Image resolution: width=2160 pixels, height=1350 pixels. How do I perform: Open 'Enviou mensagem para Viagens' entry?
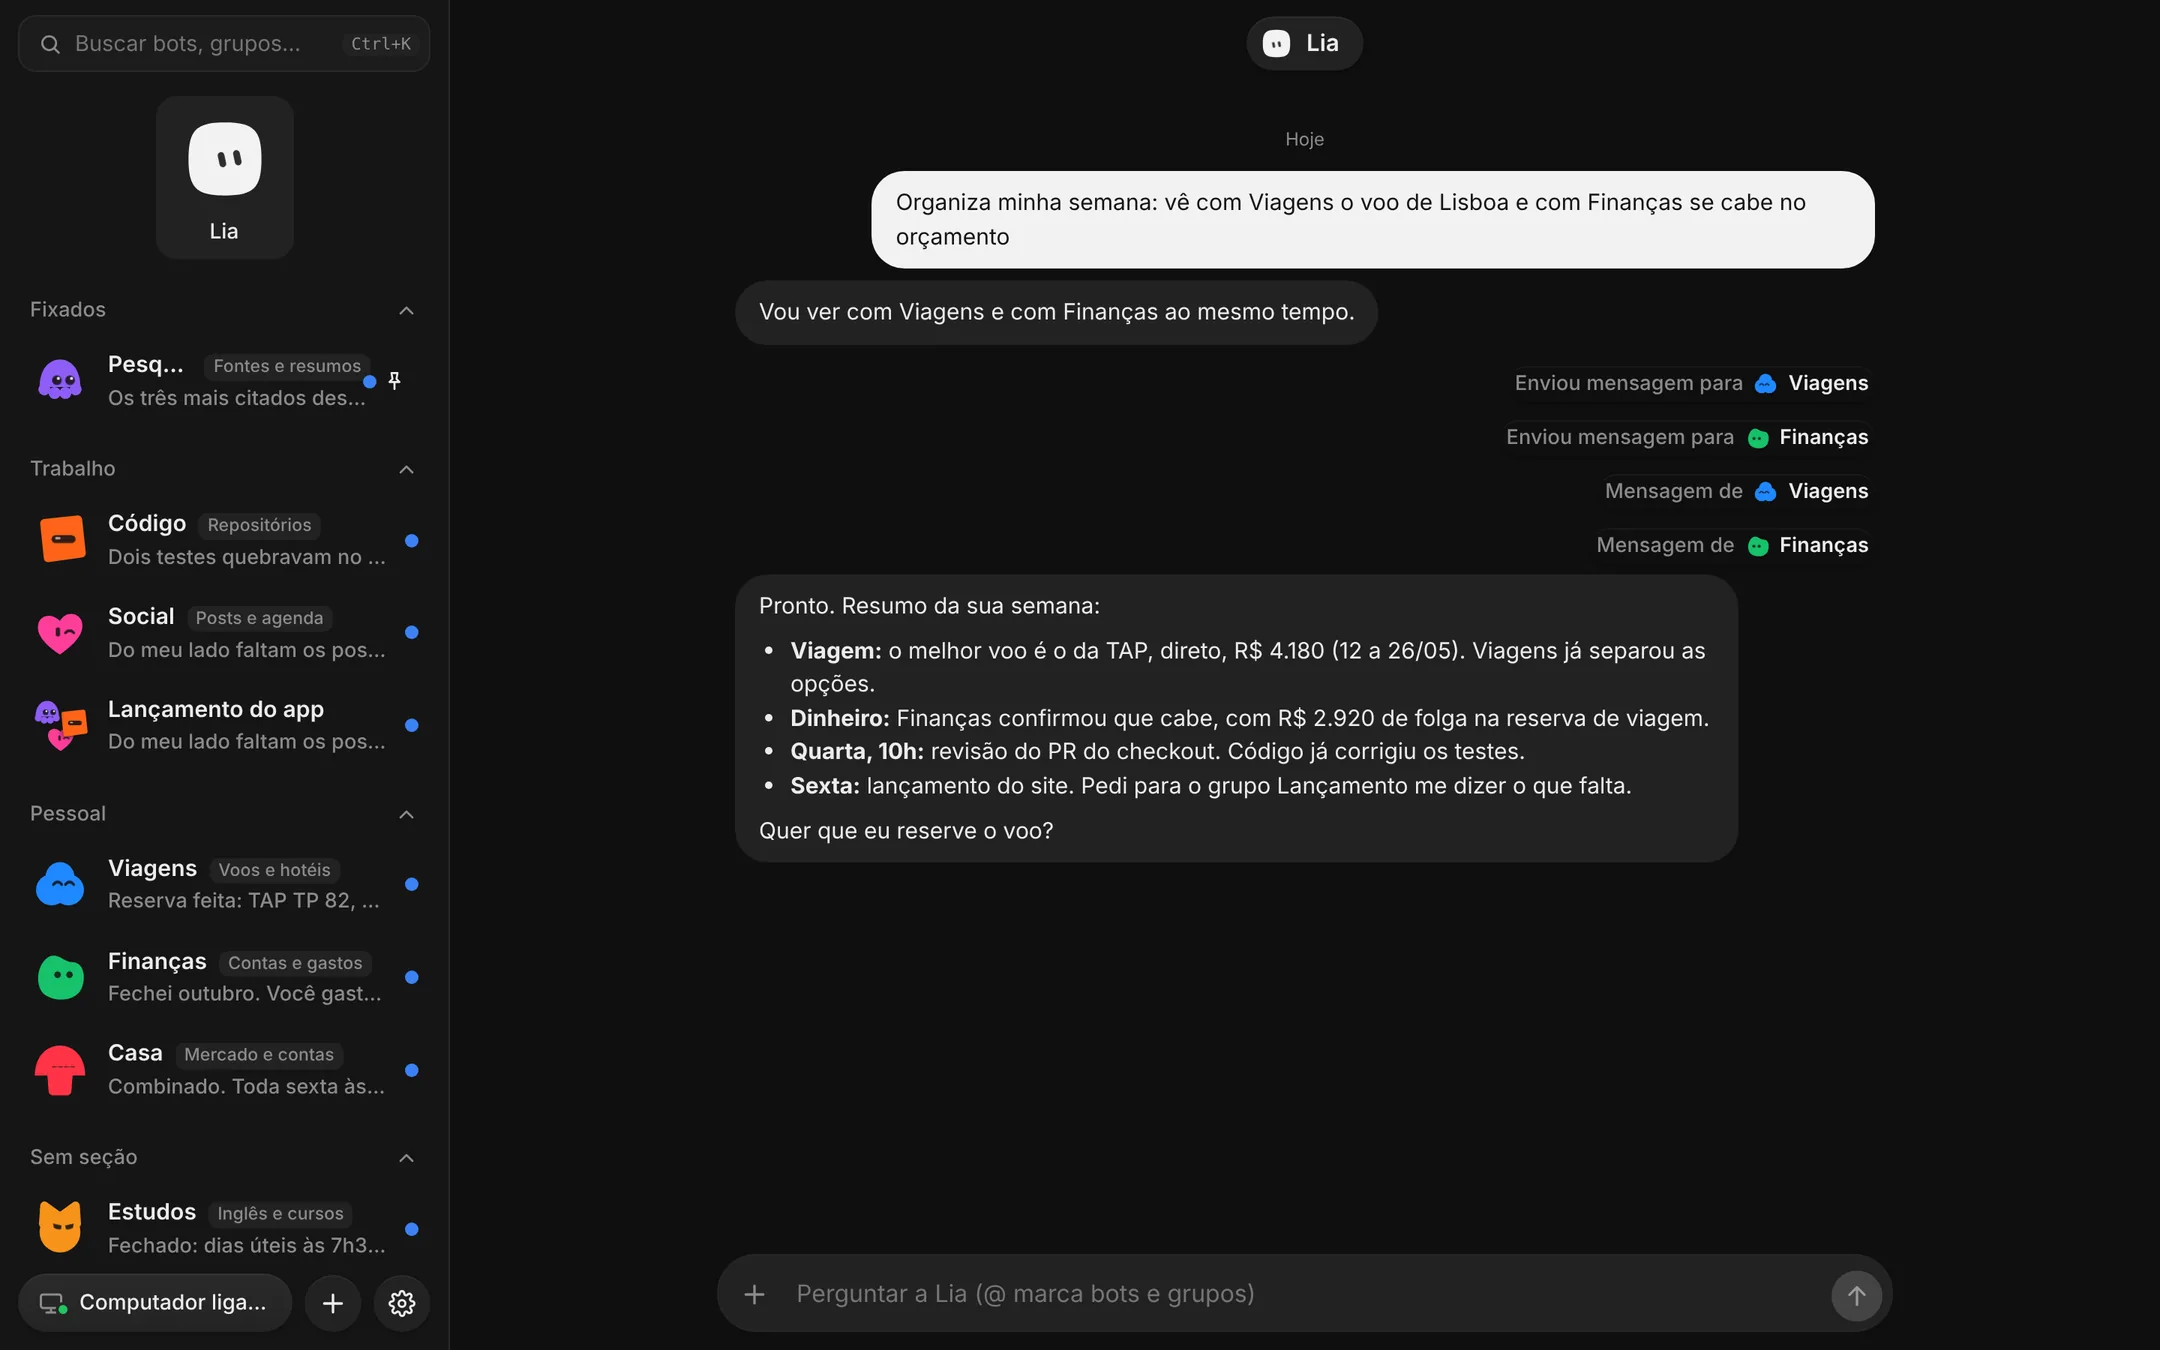[x=1691, y=383]
